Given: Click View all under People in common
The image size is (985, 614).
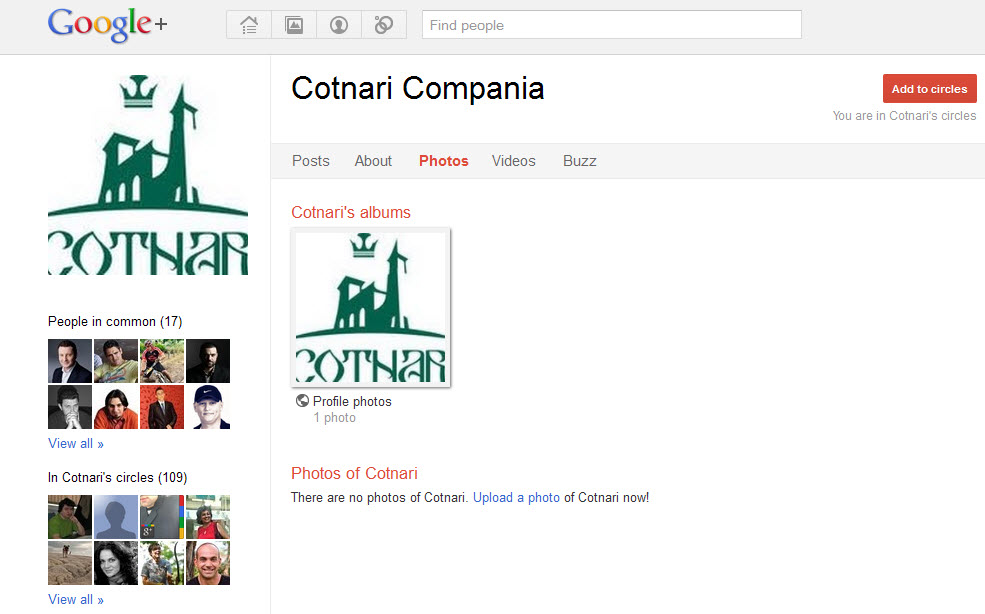Looking at the screenshot, I should tap(76, 443).
